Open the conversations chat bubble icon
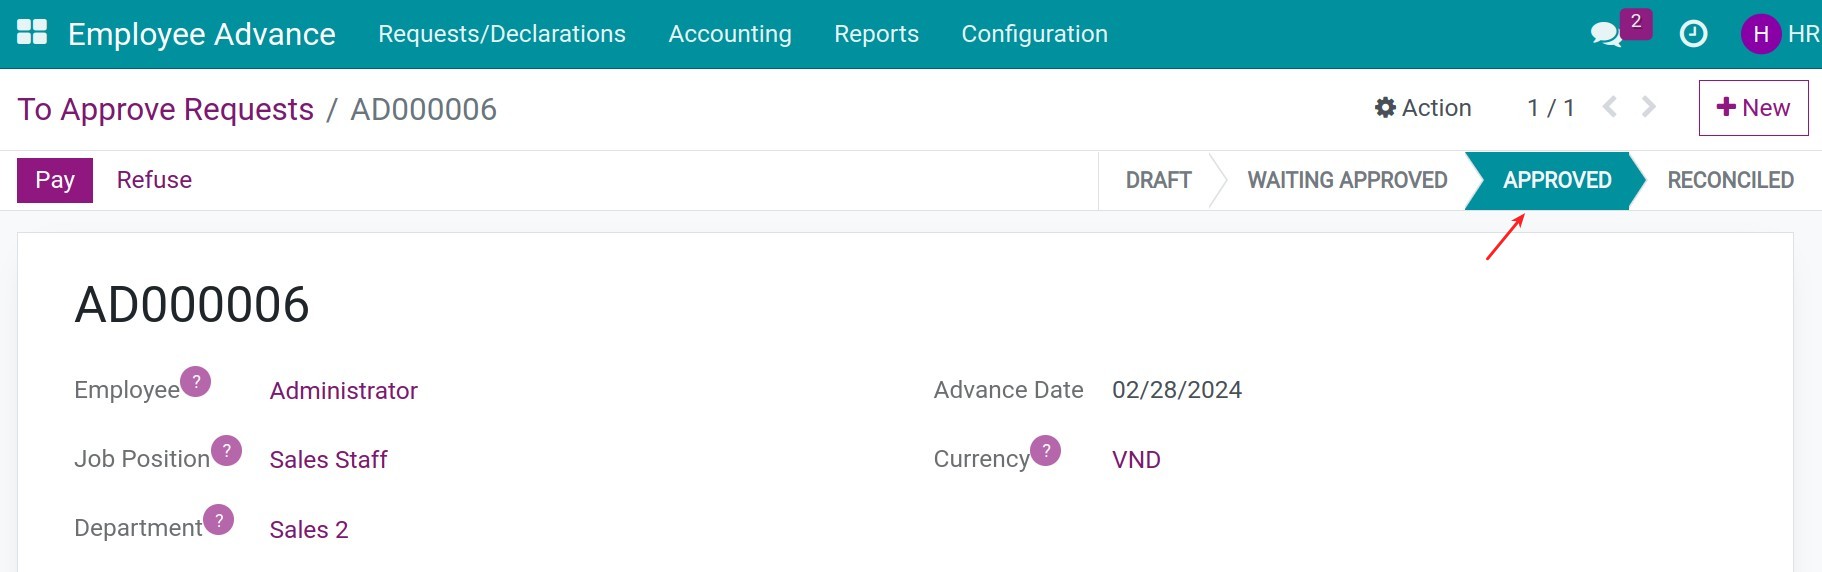The image size is (1822, 572). tap(1605, 35)
